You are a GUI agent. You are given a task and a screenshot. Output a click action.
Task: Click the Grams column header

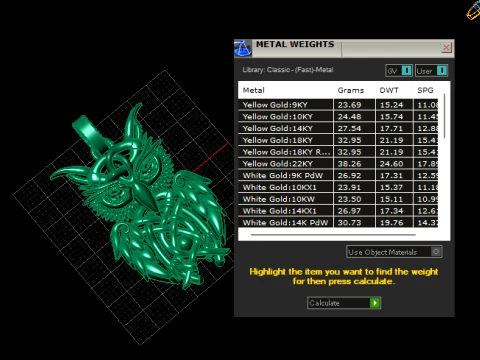pos(351,90)
